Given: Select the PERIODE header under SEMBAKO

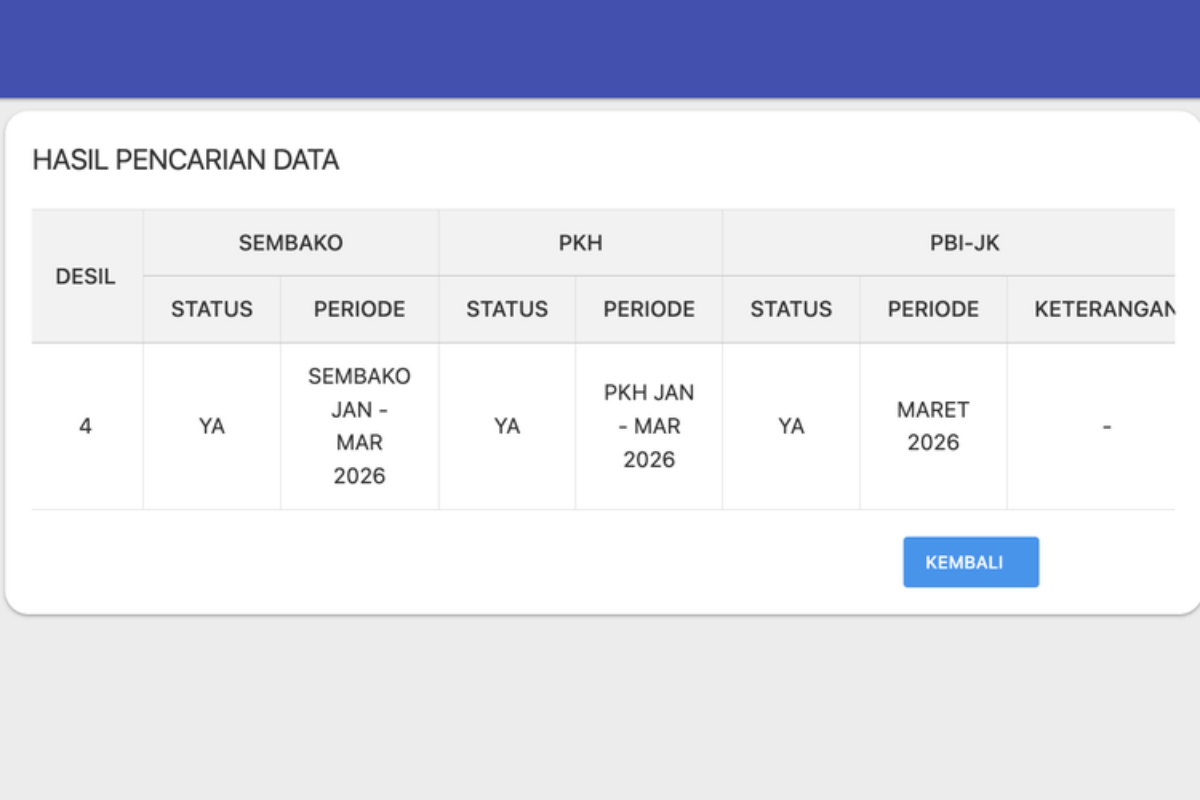Looking at the screenshot, I should [358, 309].
